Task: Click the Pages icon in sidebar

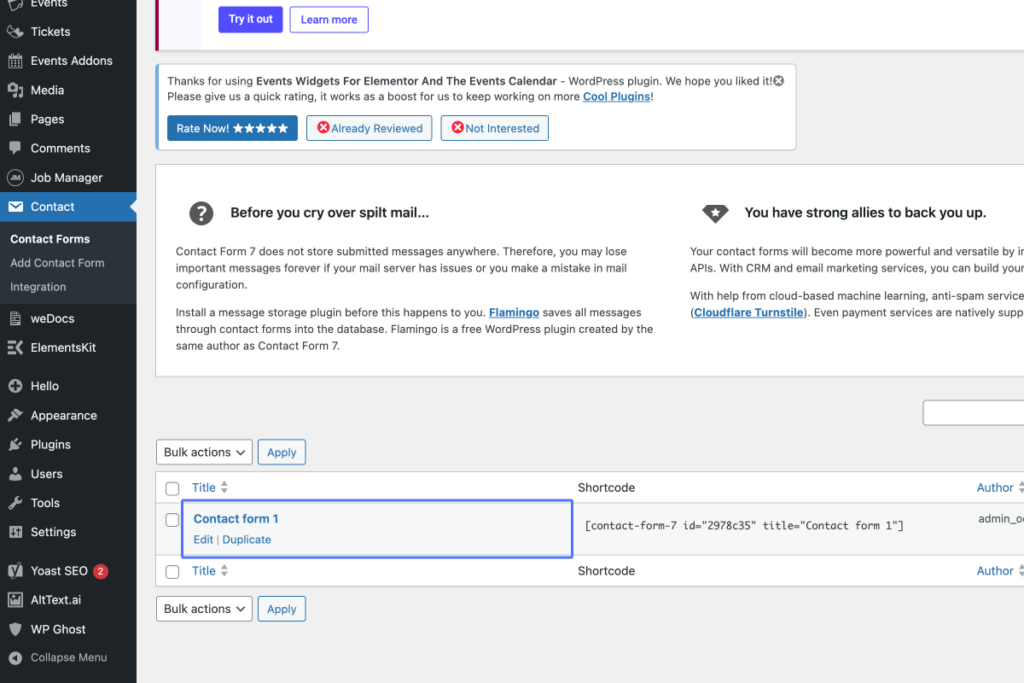Action: coord(15,119)
